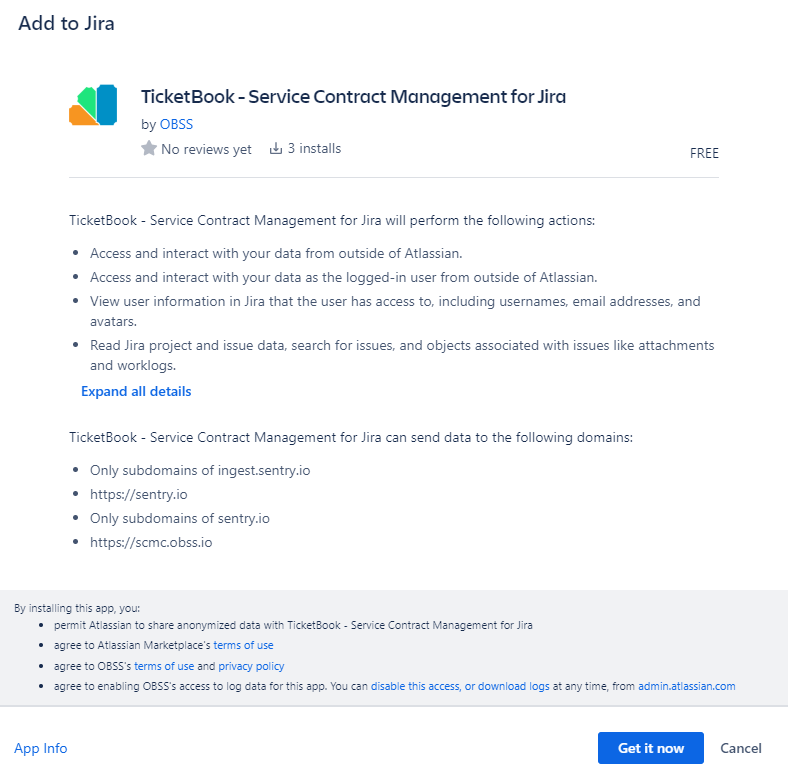Click disable this access, or download logs
The image size is (788, 777).
(460, 686)
